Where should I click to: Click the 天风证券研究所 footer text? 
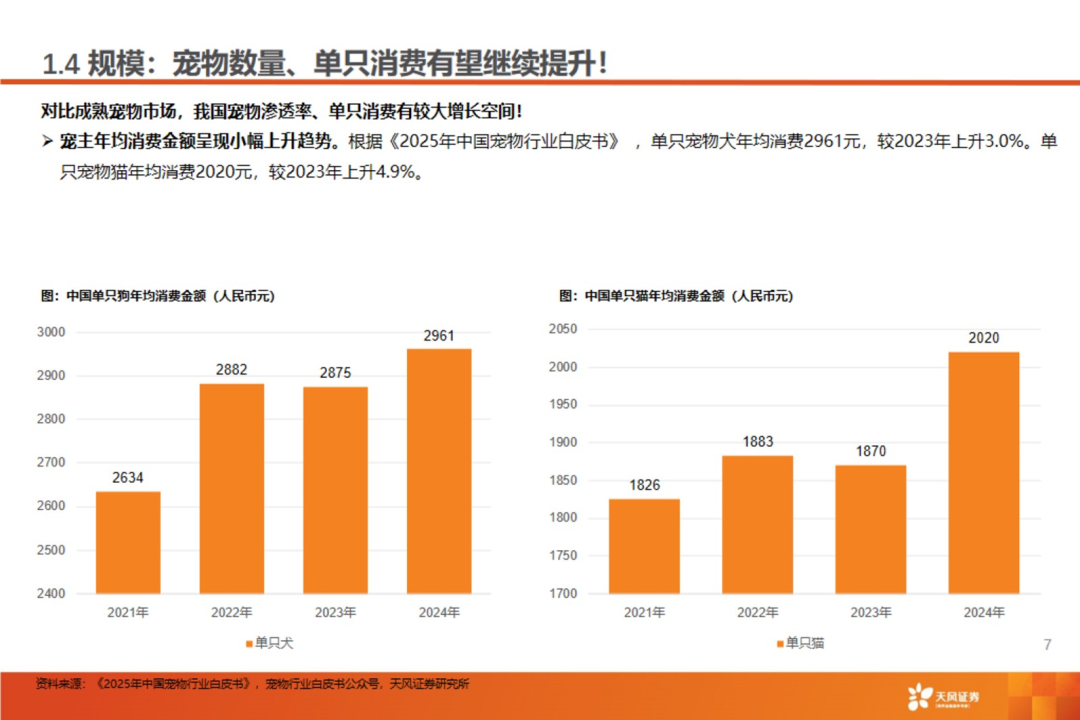(x=430, y=686)
